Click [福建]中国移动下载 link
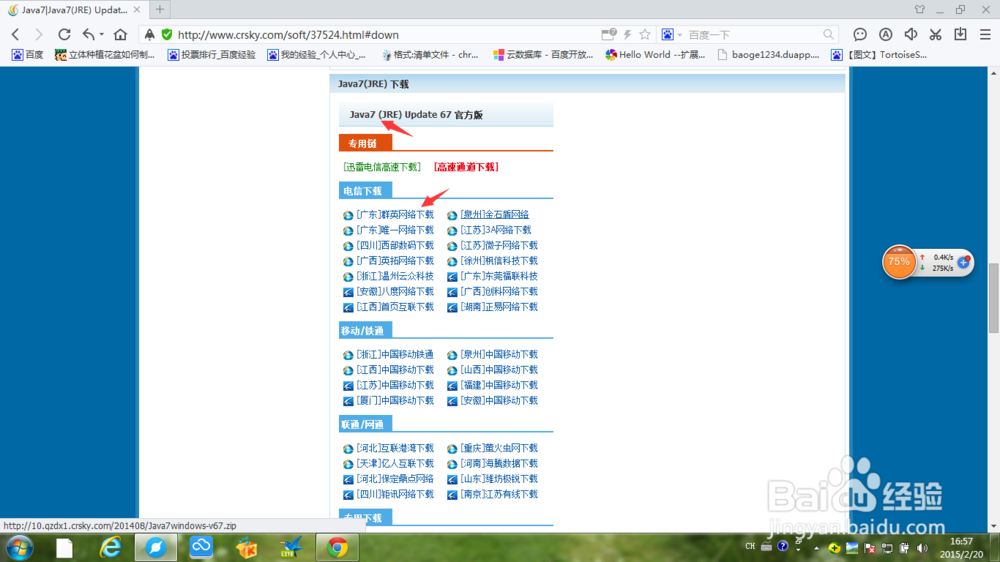 click(x=499, y=385)
